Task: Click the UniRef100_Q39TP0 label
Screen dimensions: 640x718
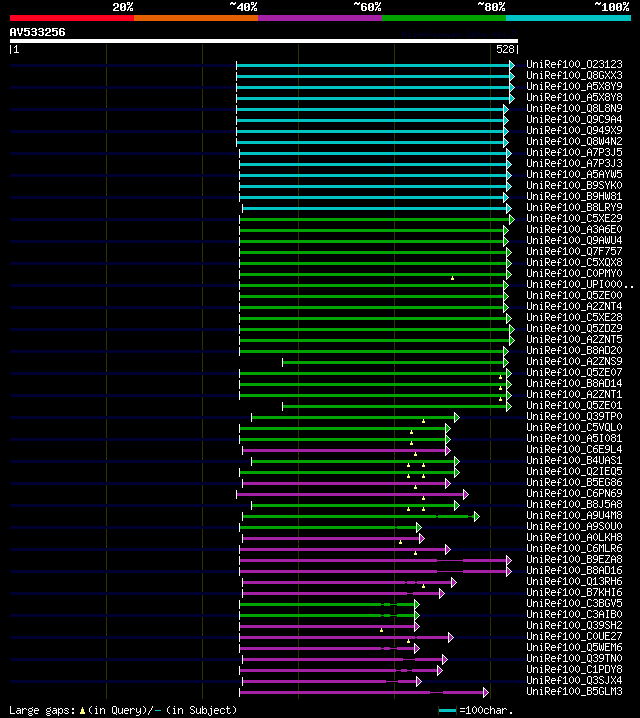Action: tap(574, 416)
